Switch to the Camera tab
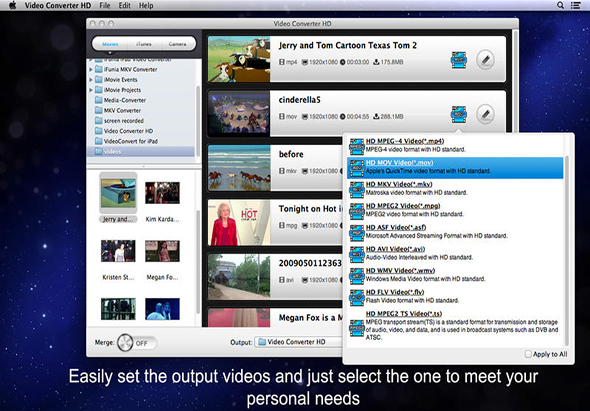 tap(177, 44)
